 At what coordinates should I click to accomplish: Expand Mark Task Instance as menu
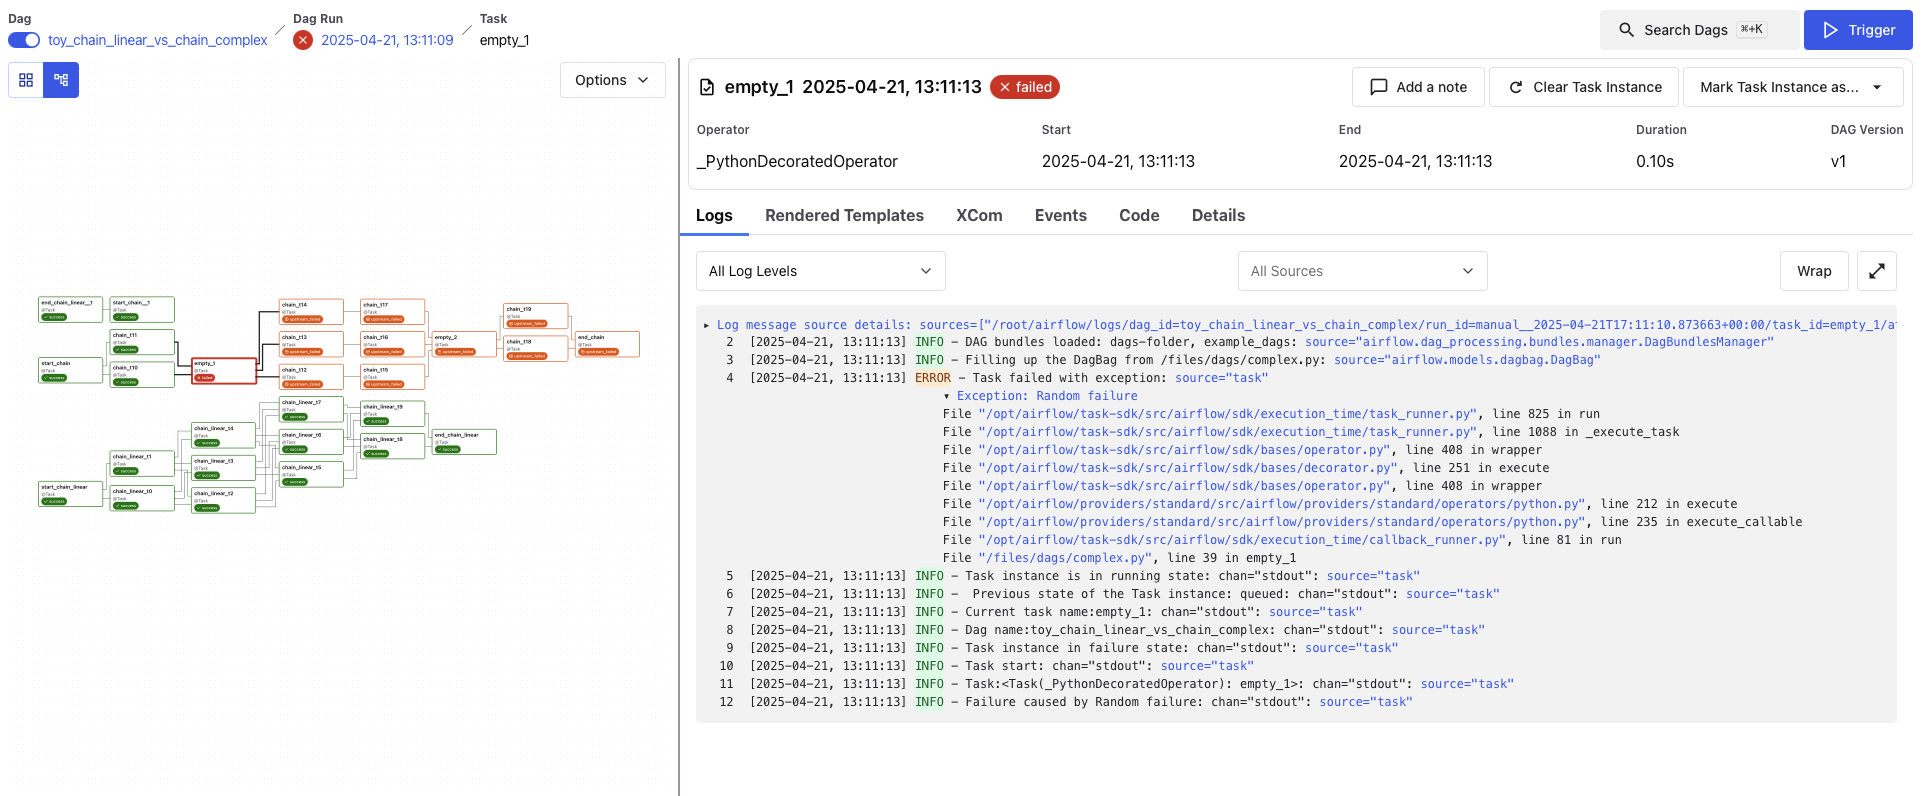[1792, 87]
